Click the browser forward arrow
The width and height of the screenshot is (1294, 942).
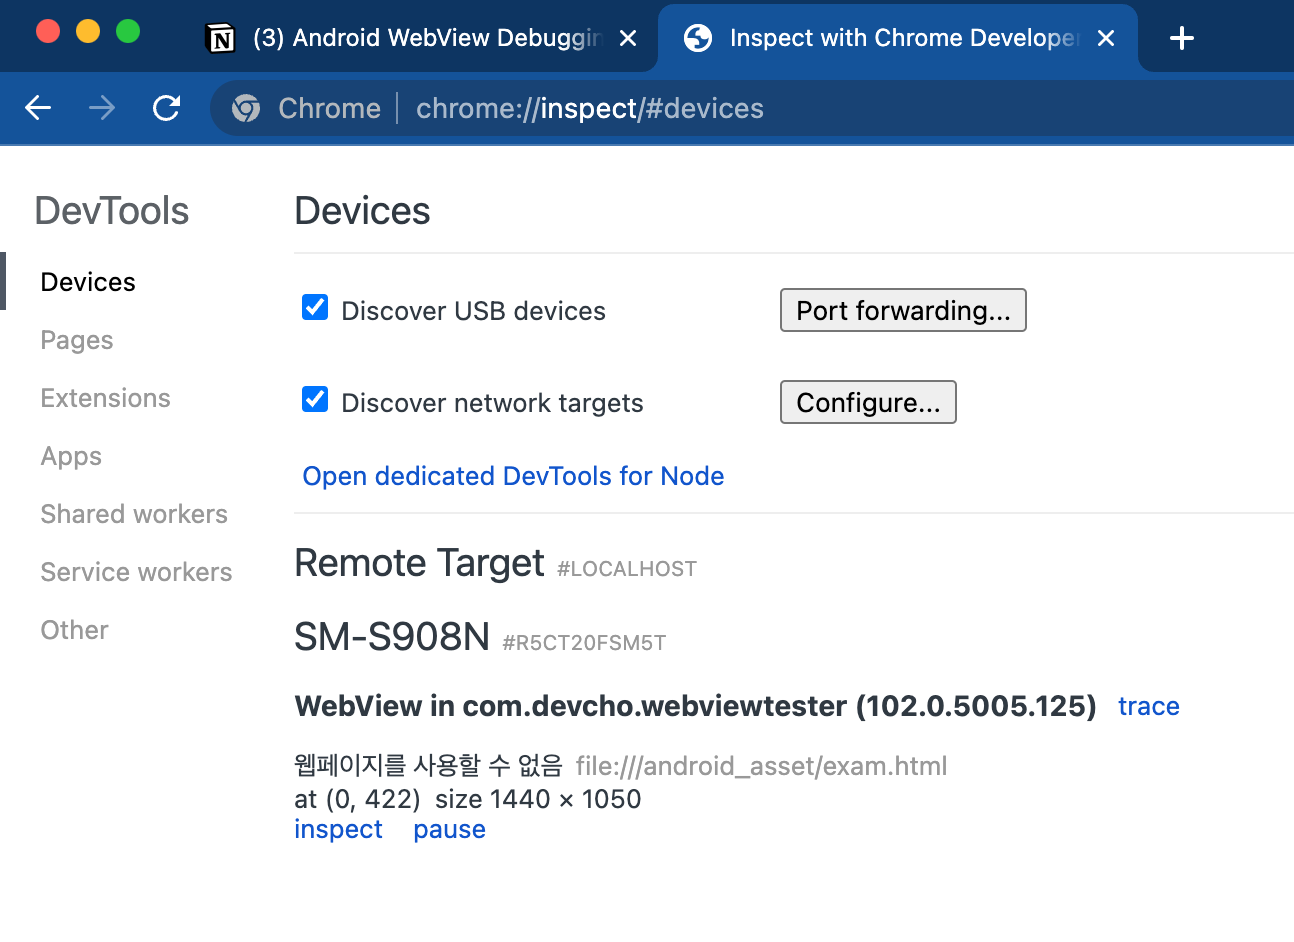102,108
